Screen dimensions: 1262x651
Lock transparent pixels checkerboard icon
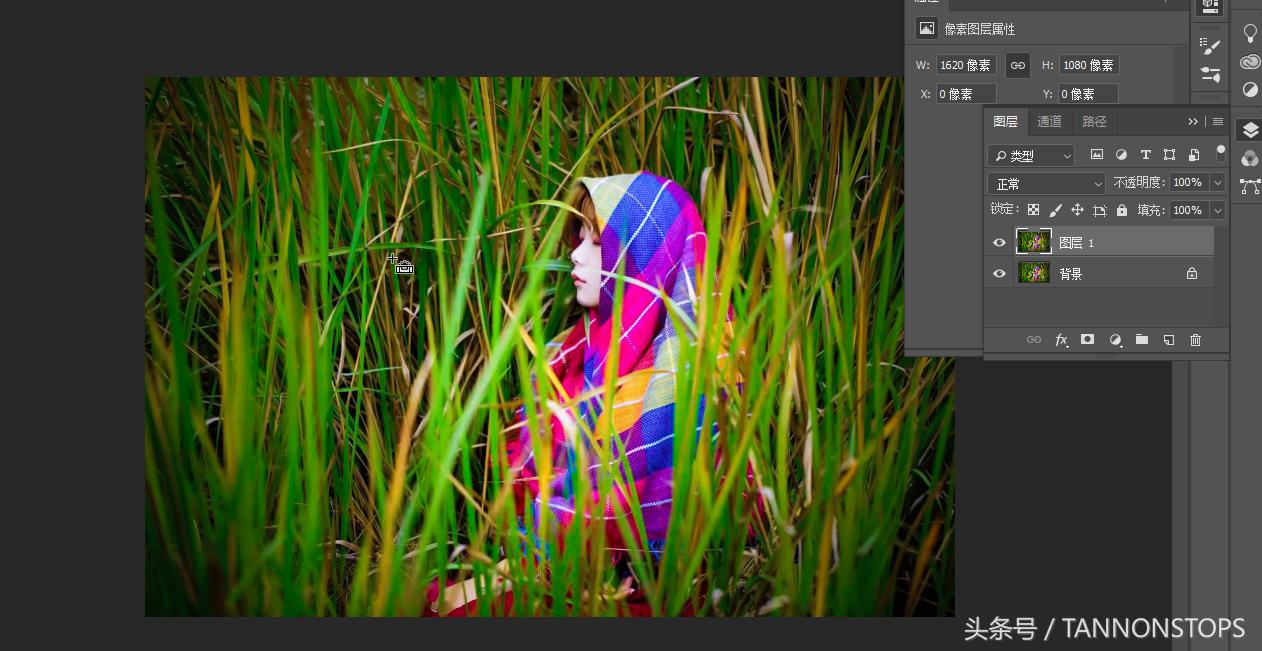[x=1033, y=210]
